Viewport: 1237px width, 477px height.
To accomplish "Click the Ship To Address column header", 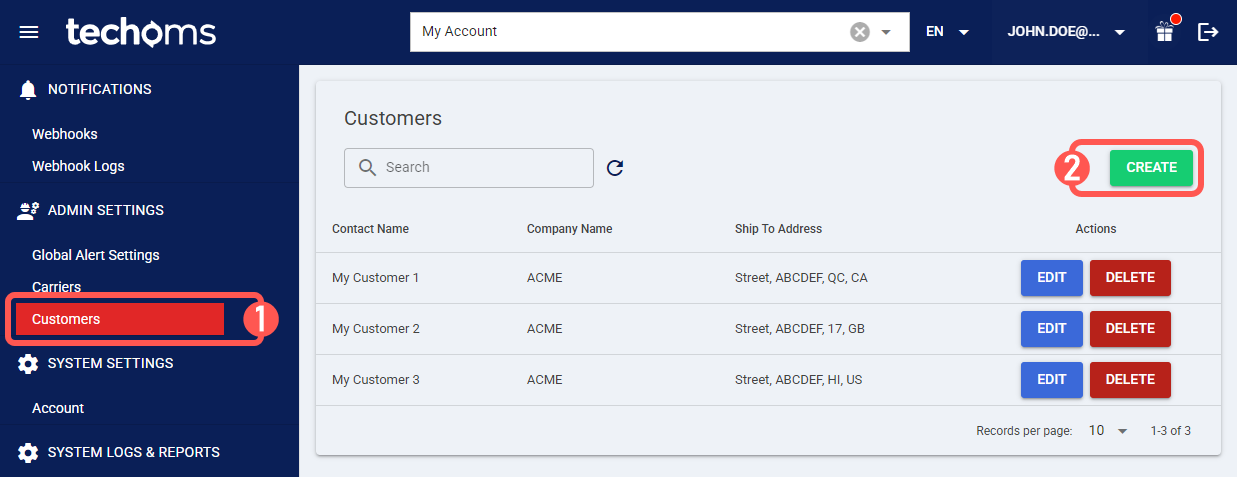I will pos(778,229).
